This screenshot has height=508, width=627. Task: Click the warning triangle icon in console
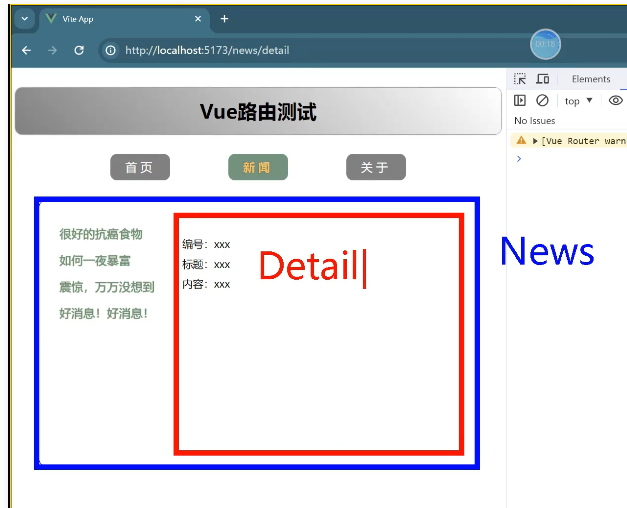pos(521,140)
